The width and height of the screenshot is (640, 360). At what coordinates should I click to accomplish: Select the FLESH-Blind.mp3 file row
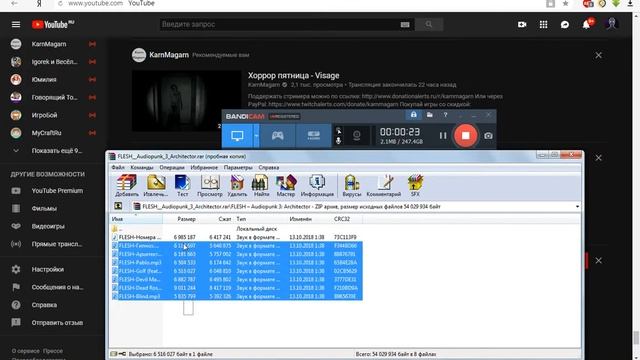[236, 296]
